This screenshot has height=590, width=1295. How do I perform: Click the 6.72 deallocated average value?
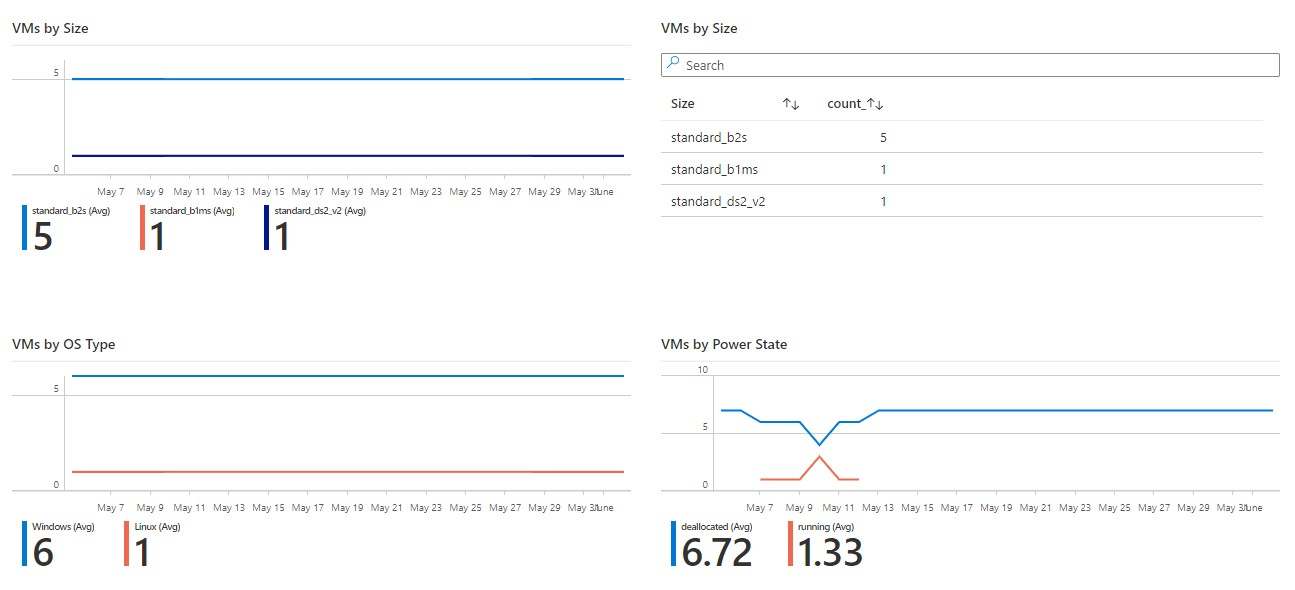(716, 552)
